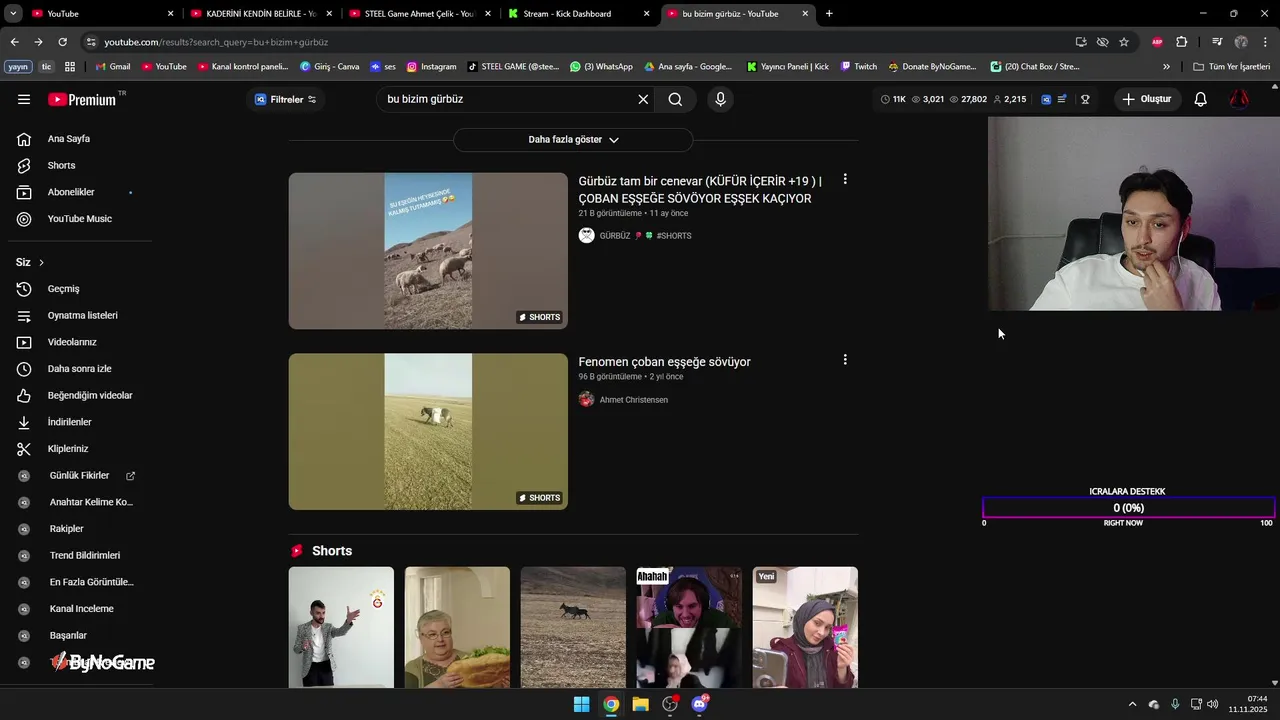Open the 07:44 clock and date
Viewport: 1280px width, 720px height.
tap(1249, 704)
